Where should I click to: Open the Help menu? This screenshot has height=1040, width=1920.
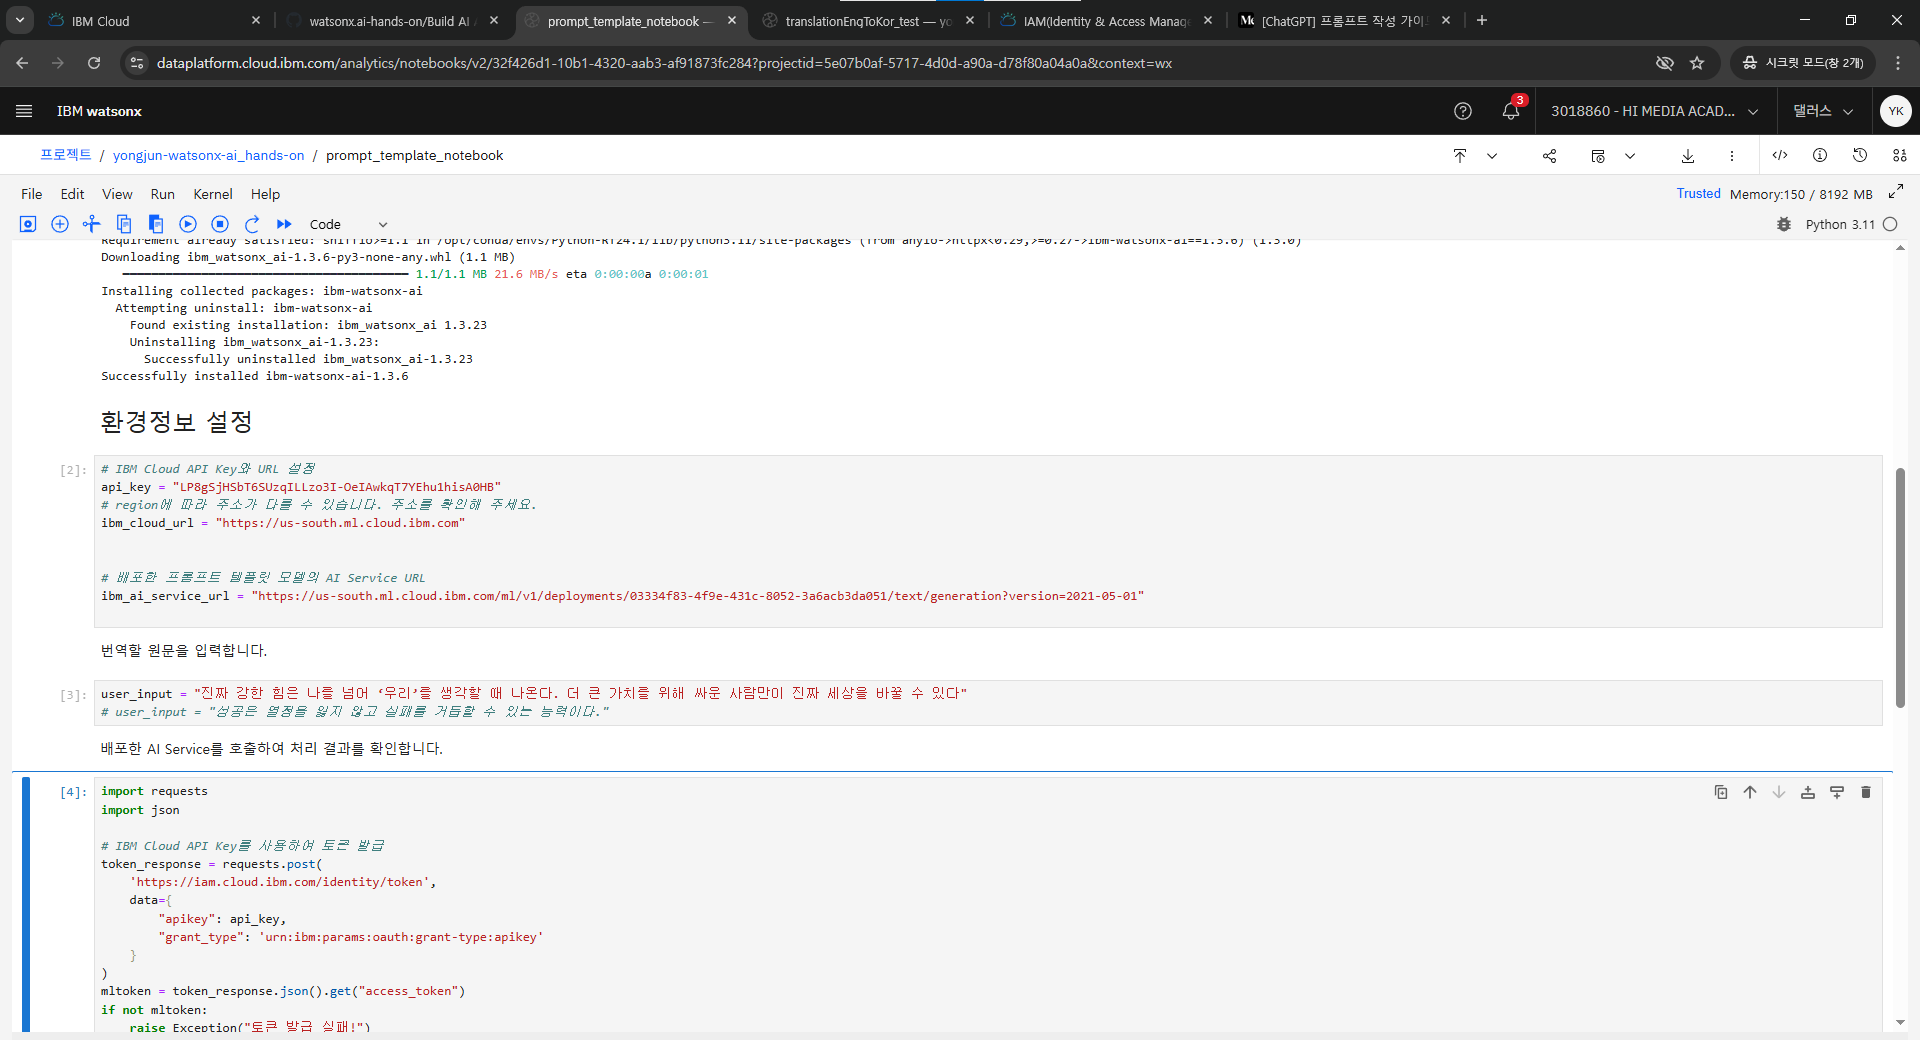[x=265, y=194]
